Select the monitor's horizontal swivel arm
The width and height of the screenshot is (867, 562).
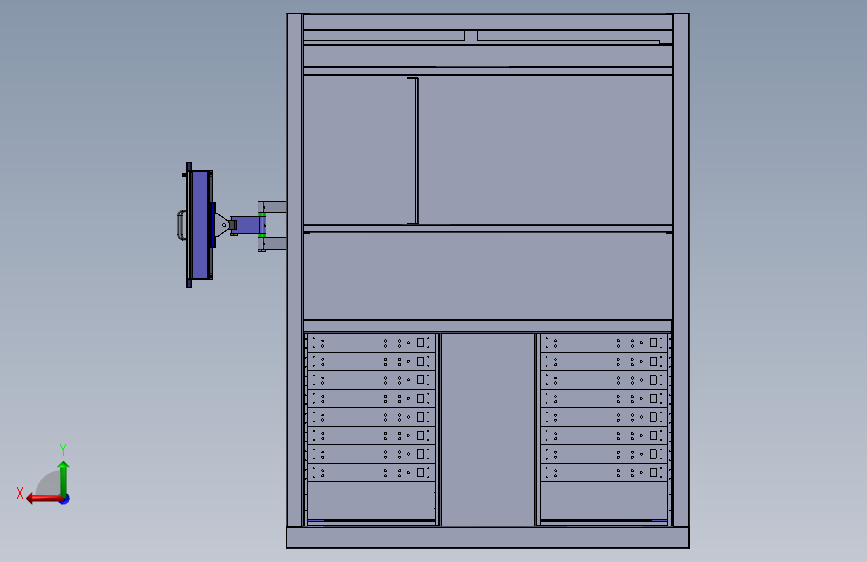coord(246,225)
